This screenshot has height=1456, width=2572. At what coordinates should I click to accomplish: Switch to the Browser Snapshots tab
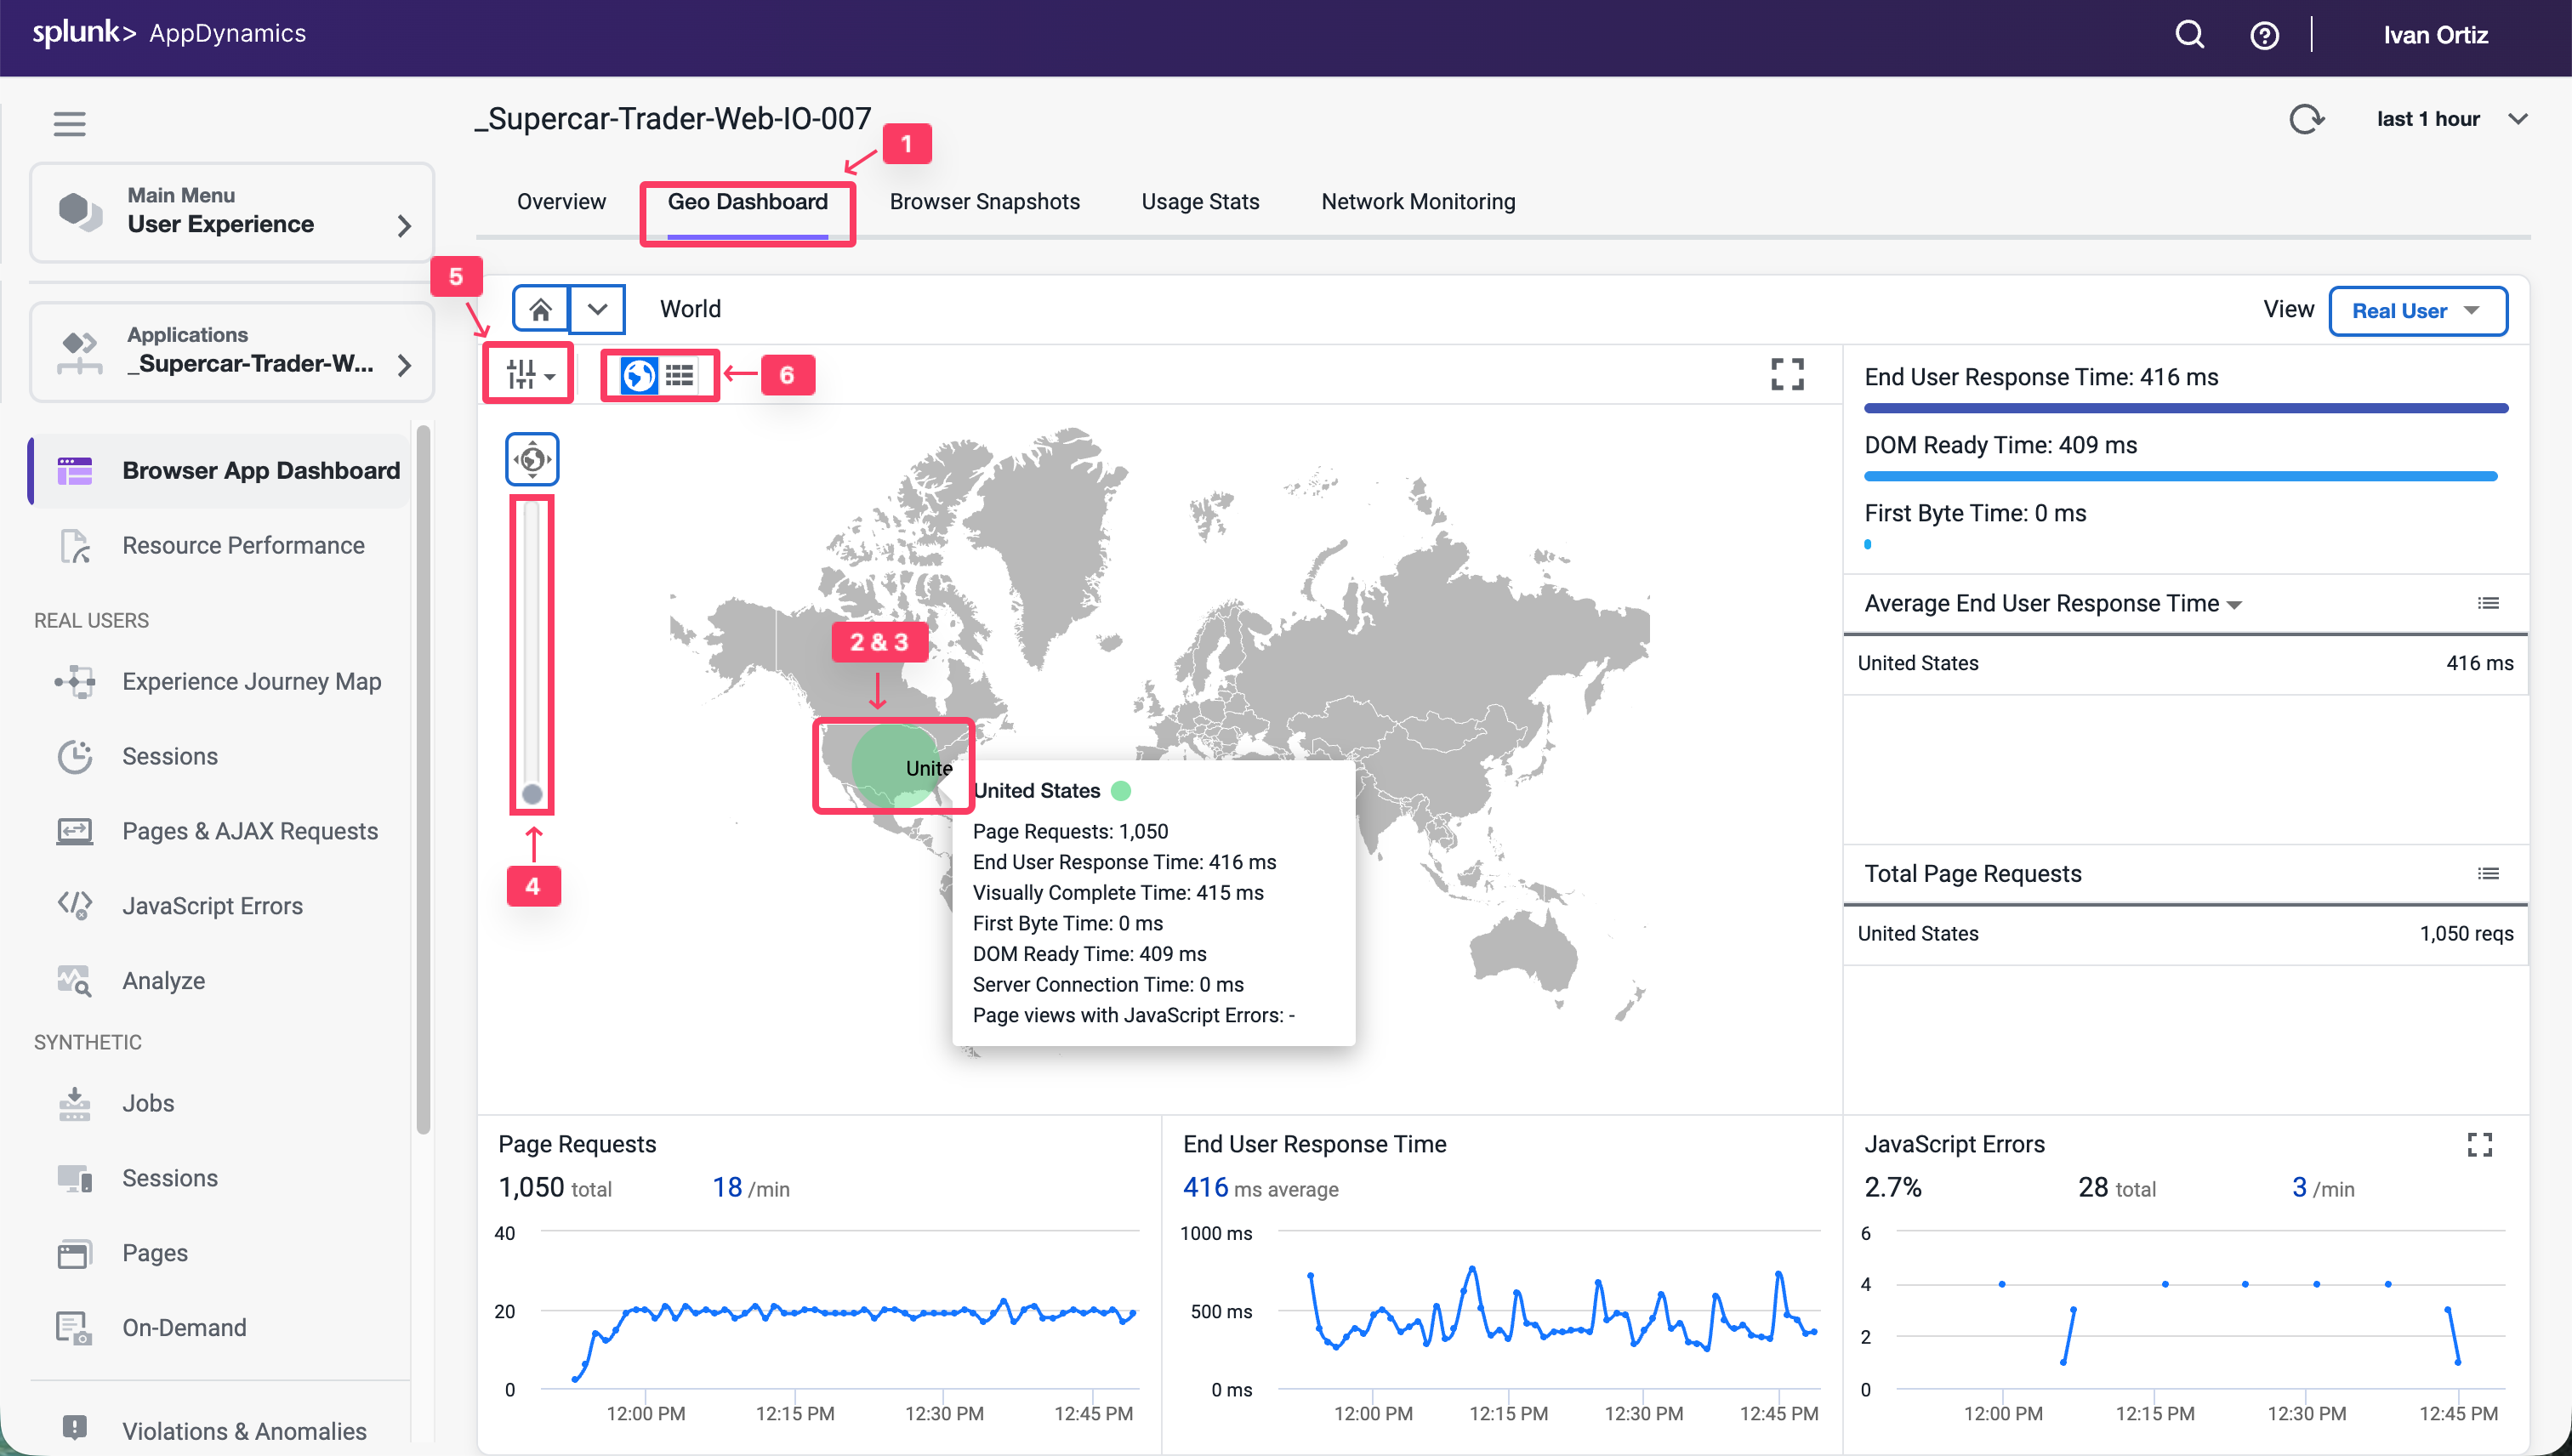[984, 202]
